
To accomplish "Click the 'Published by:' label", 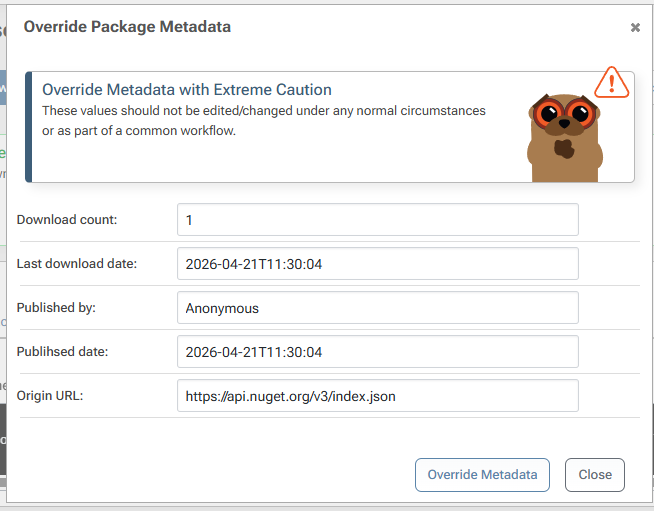I will point(56,308).
